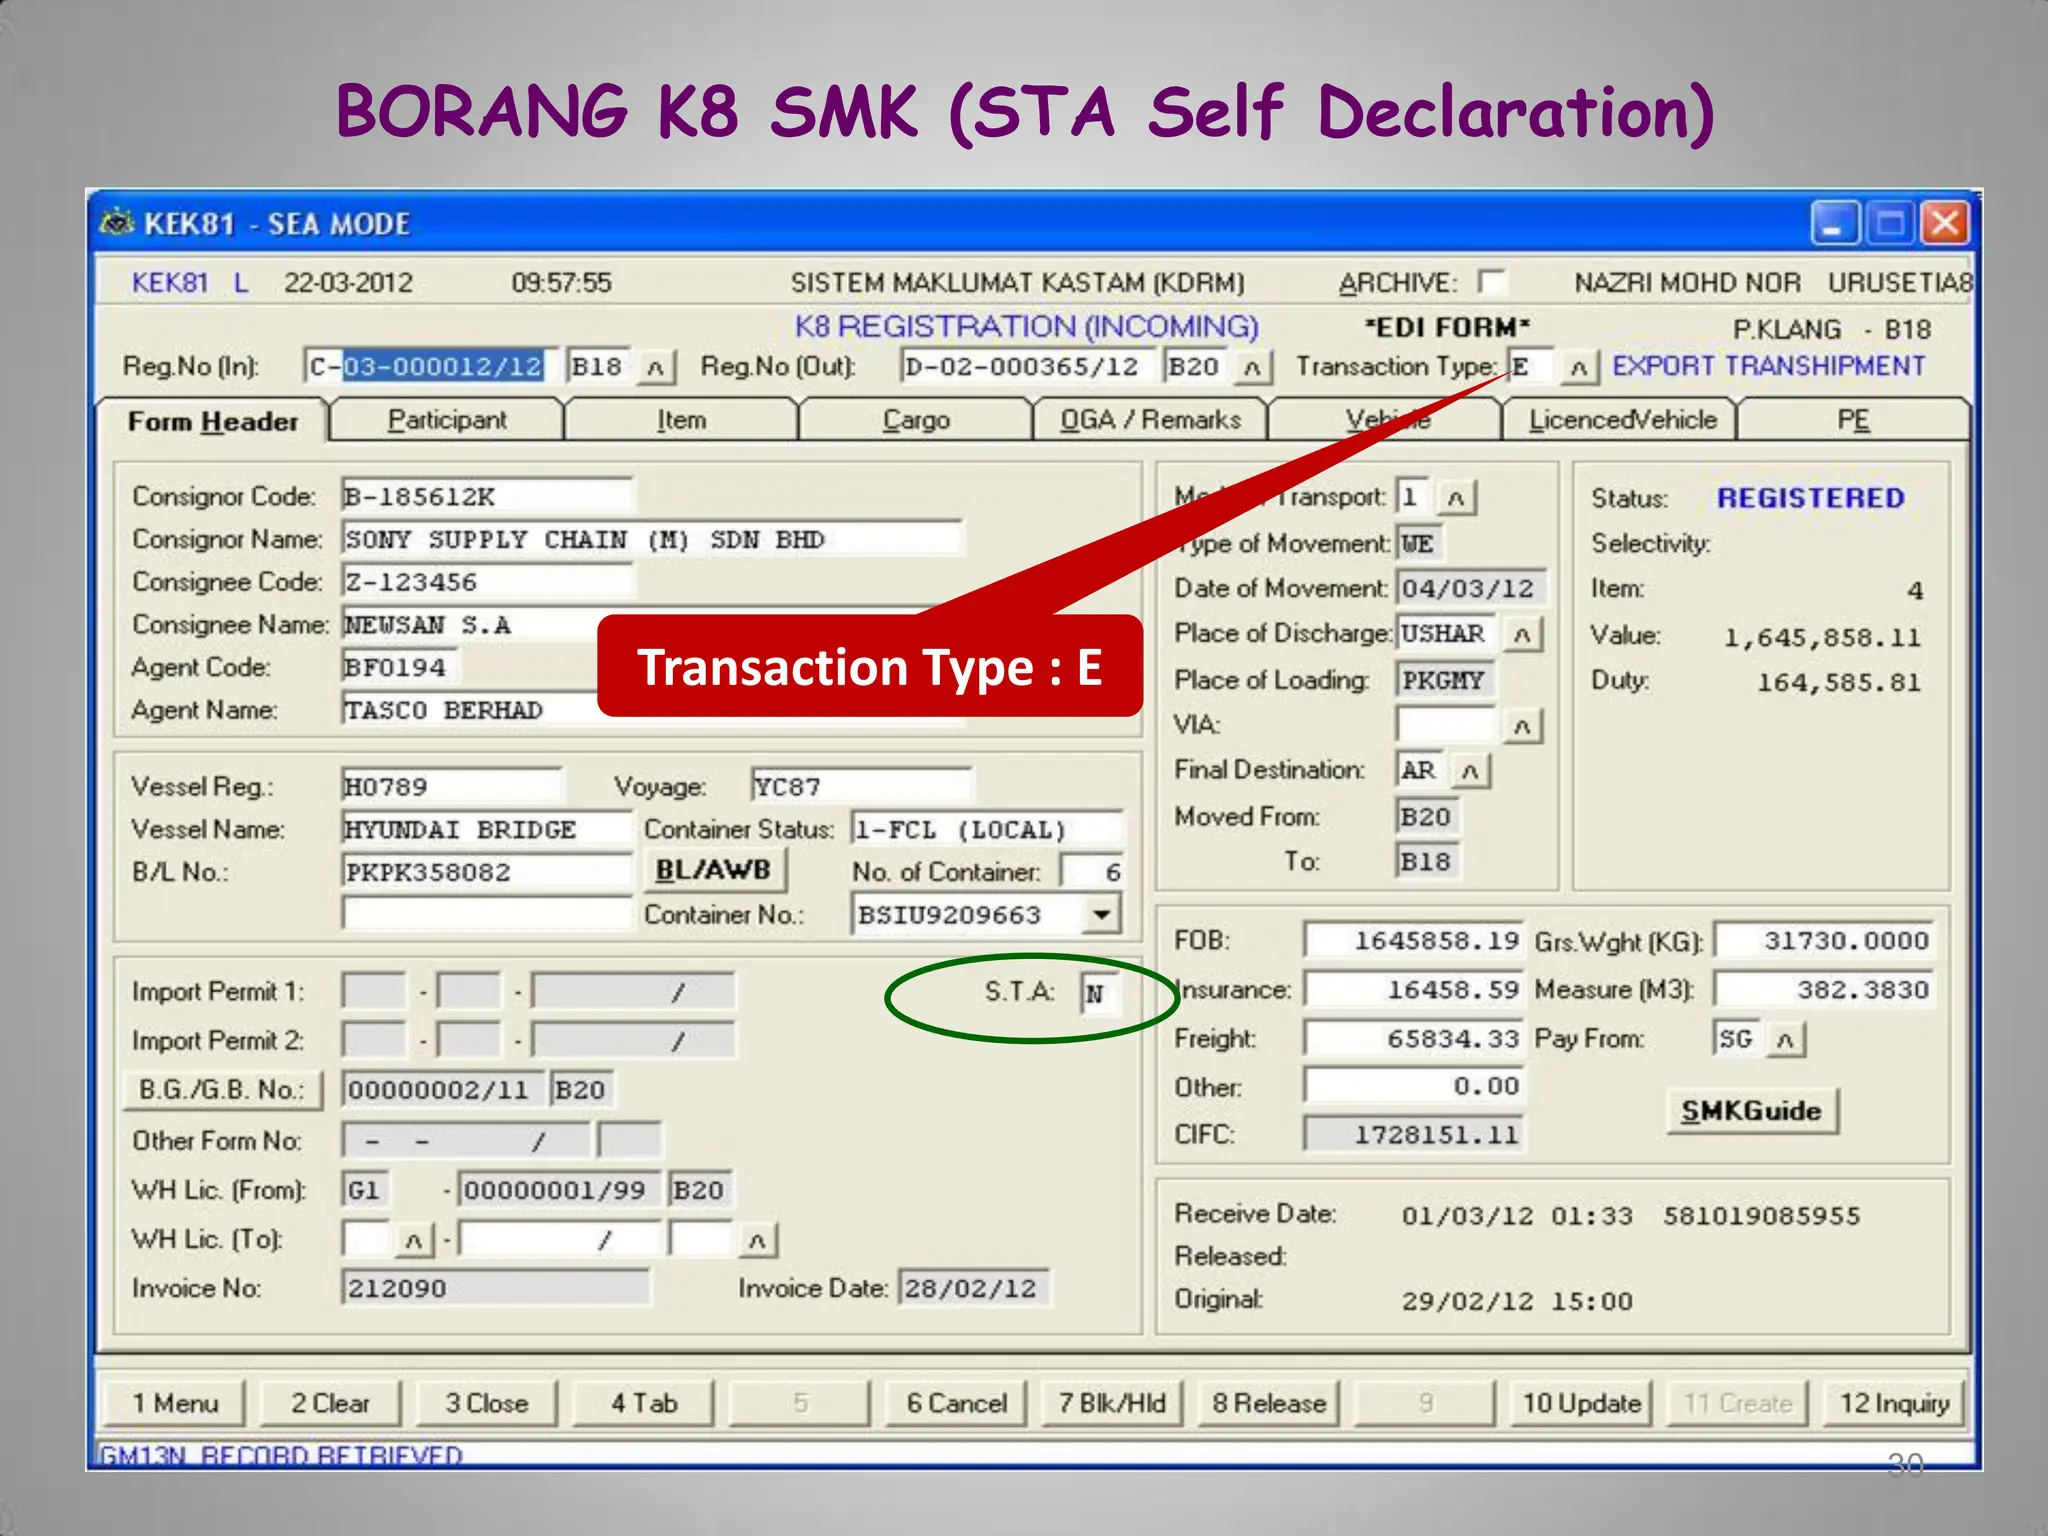
Task: Click the 2 Clear button
Action: coord(330,1403)
